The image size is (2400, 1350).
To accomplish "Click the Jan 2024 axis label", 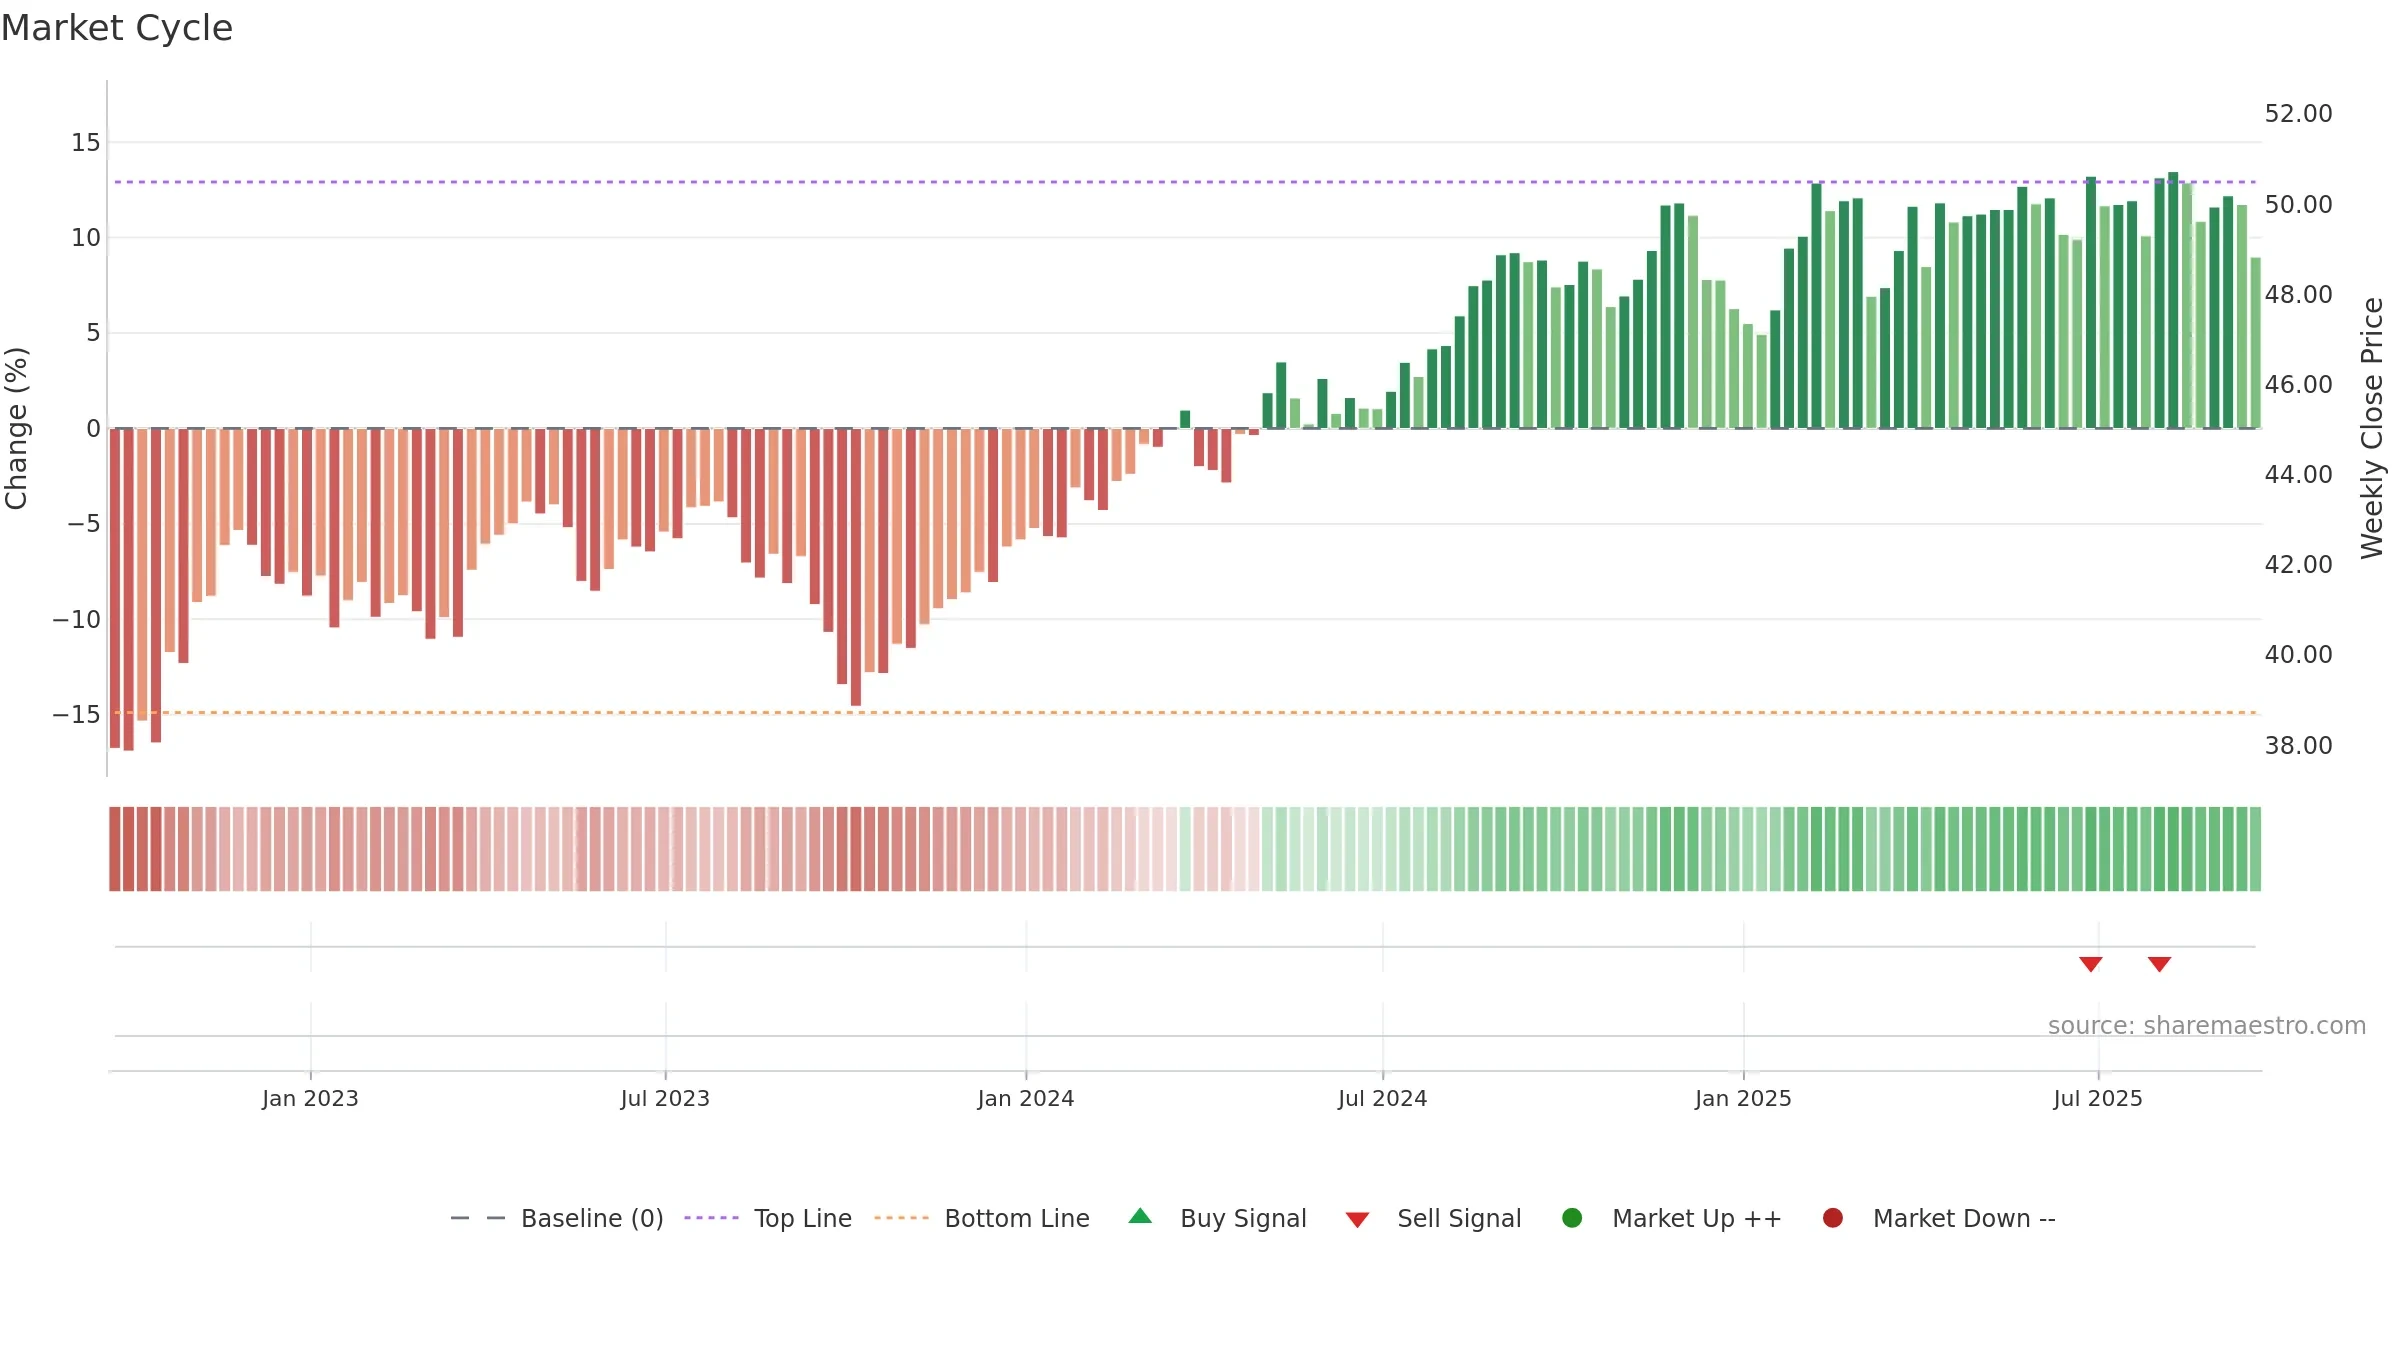I will pos(1026,1099).
